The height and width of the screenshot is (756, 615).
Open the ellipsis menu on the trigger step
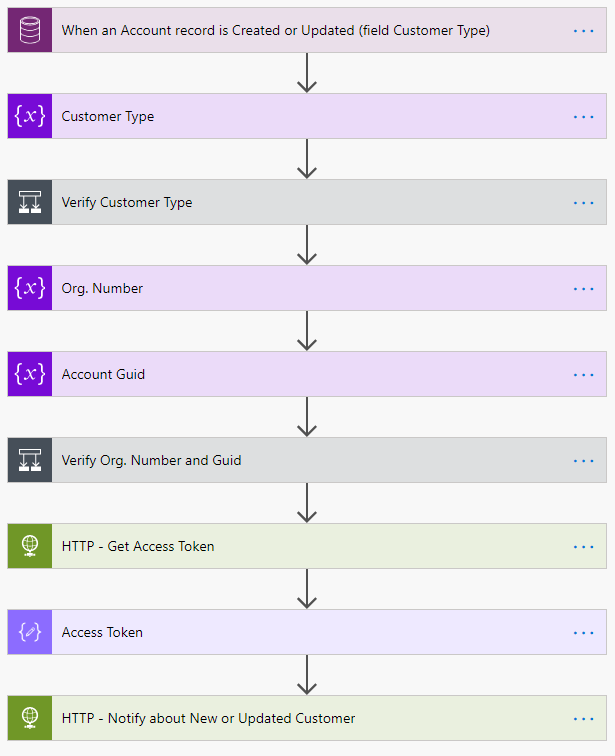(584, 30)
